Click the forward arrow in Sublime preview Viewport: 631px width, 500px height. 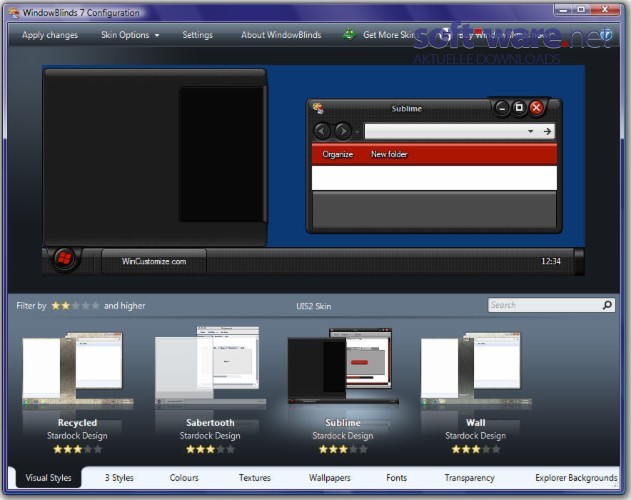(x=342, y=131)
